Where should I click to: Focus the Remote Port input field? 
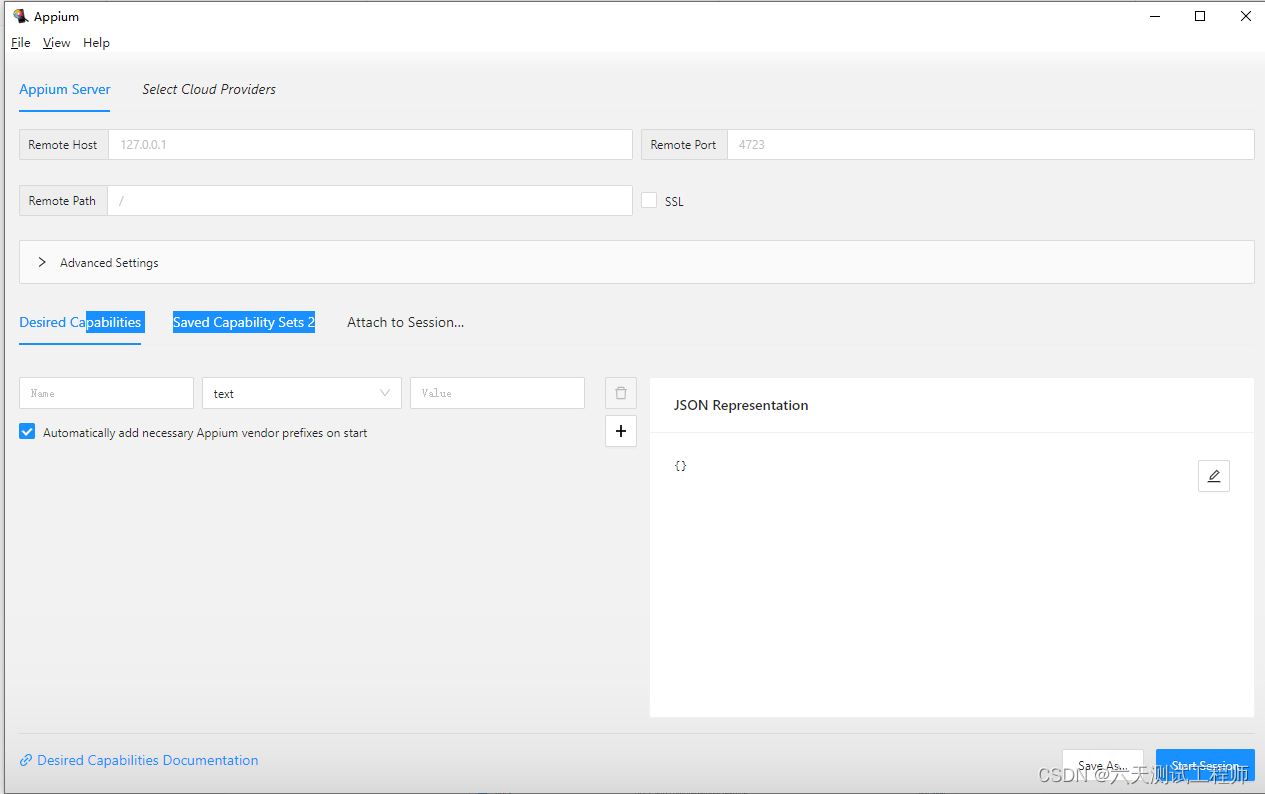990,144
